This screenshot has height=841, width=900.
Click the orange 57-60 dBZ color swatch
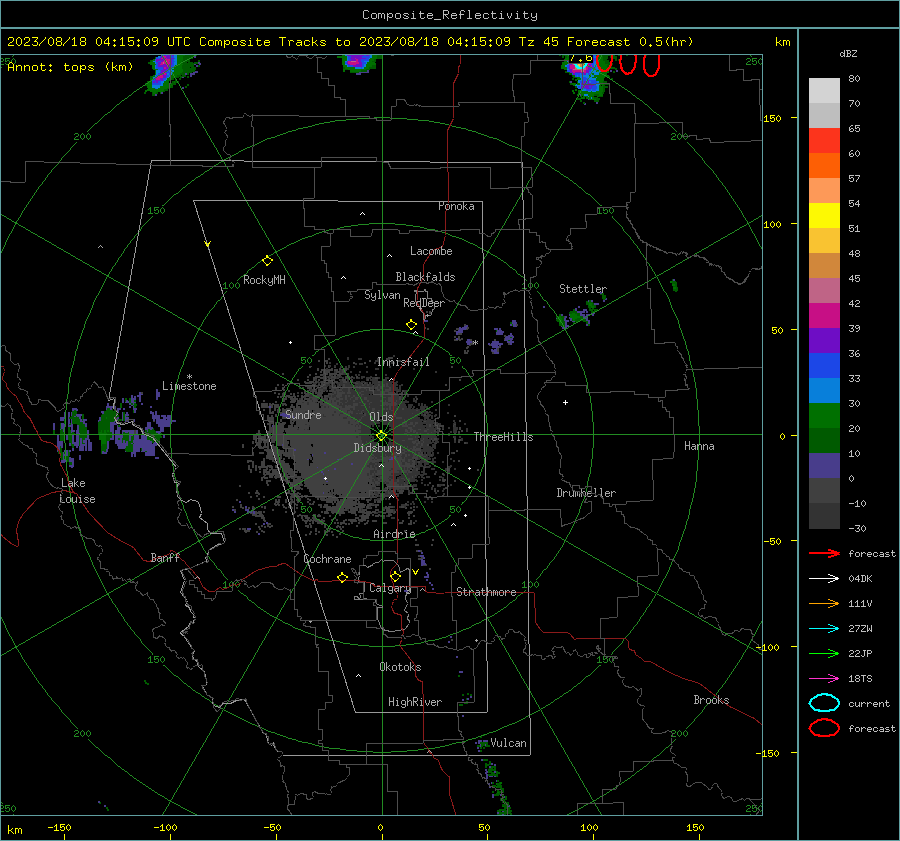(x=824, y=166)
